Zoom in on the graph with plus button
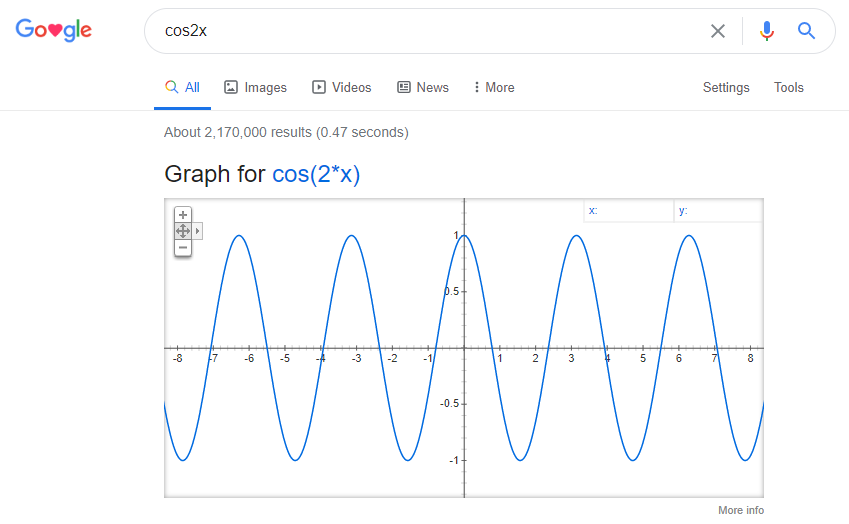 182,215
